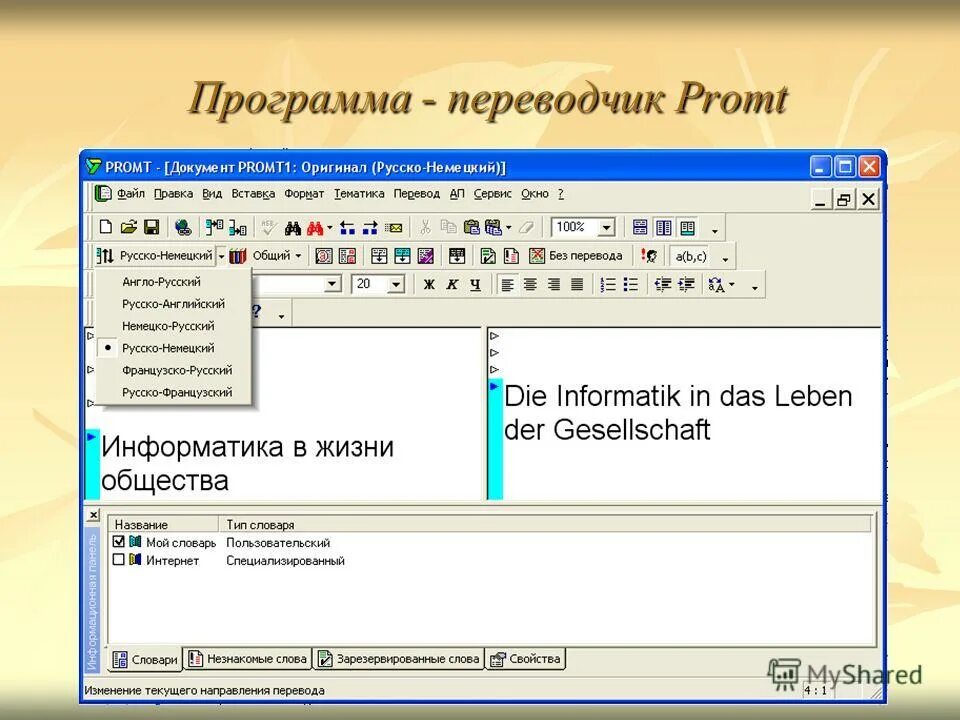Click the clipboard Paste icon

click(471, 228)
